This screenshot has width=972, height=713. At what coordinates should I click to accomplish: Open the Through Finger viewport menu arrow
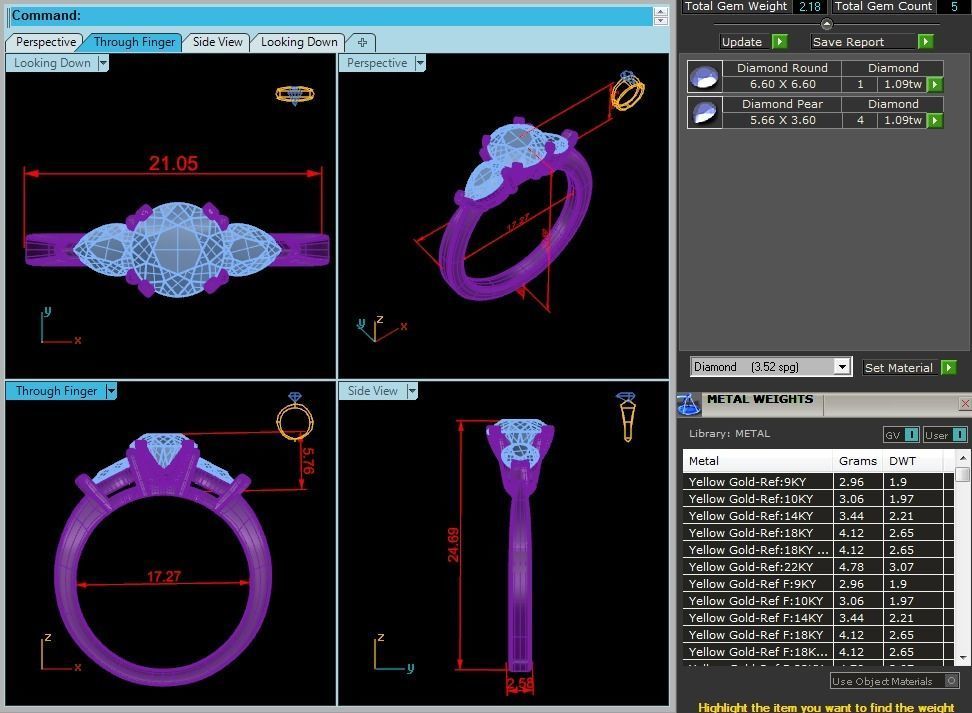tap(111, 391)
